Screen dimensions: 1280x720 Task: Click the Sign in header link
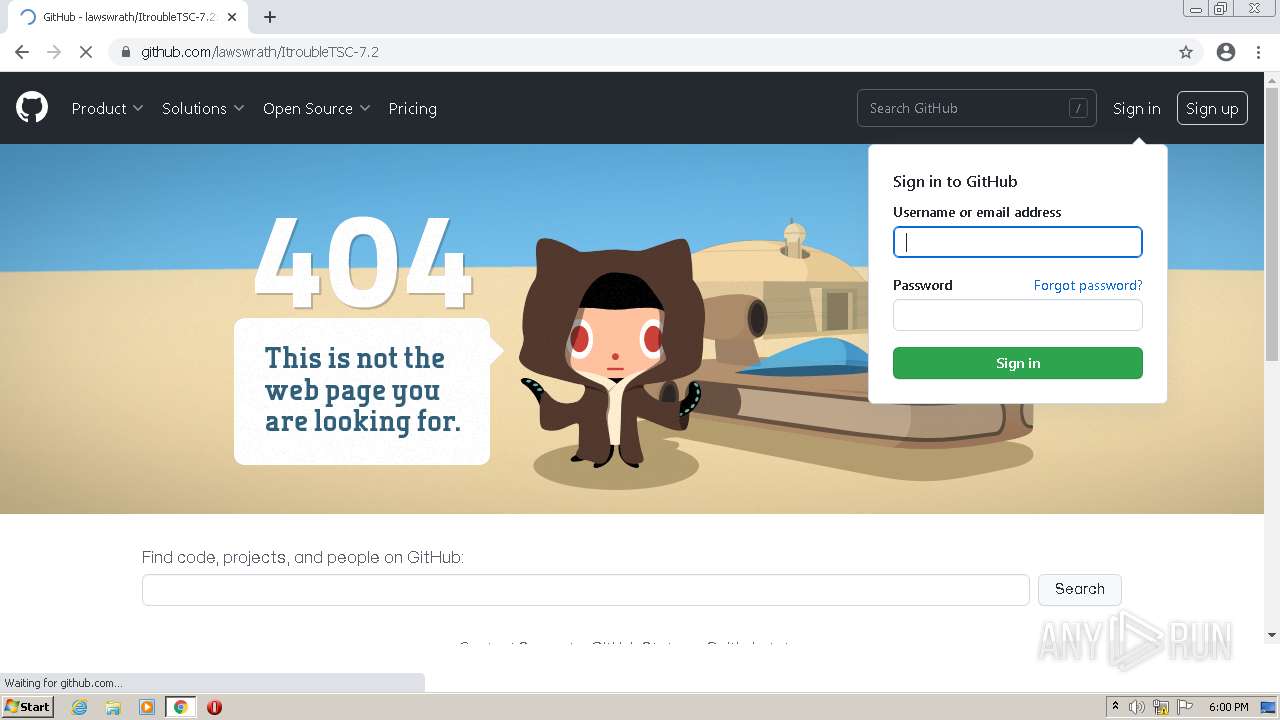pyautogui.click(x=1137, y=108)
